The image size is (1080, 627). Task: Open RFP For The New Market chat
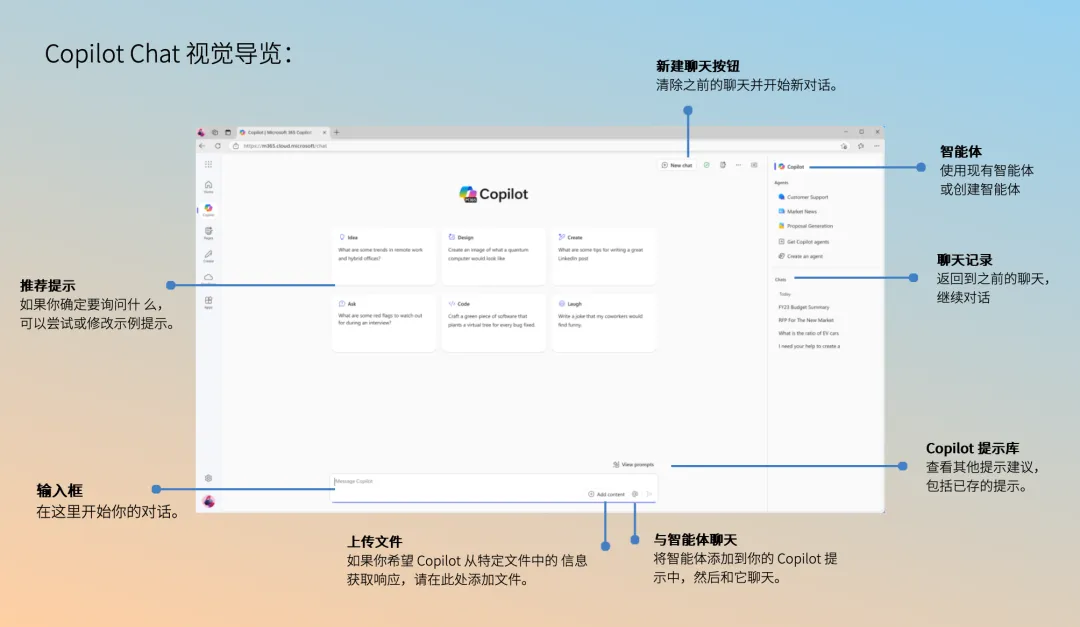point(806,320)
